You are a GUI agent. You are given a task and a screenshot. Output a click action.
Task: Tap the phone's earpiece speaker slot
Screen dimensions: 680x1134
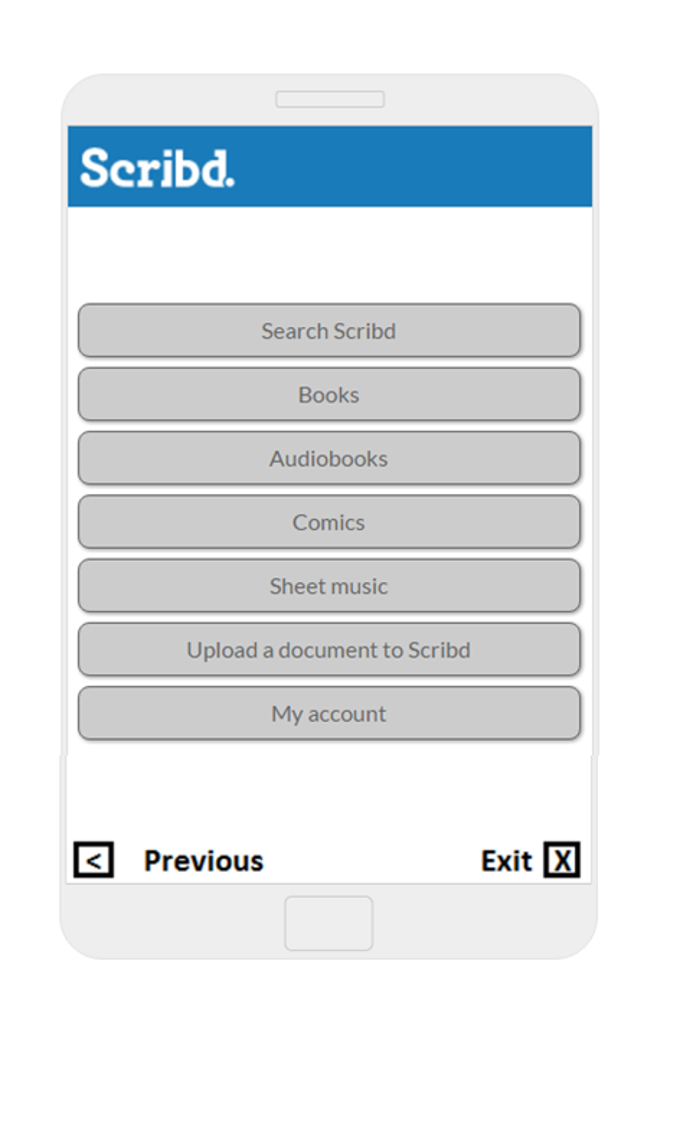point(330,99)
